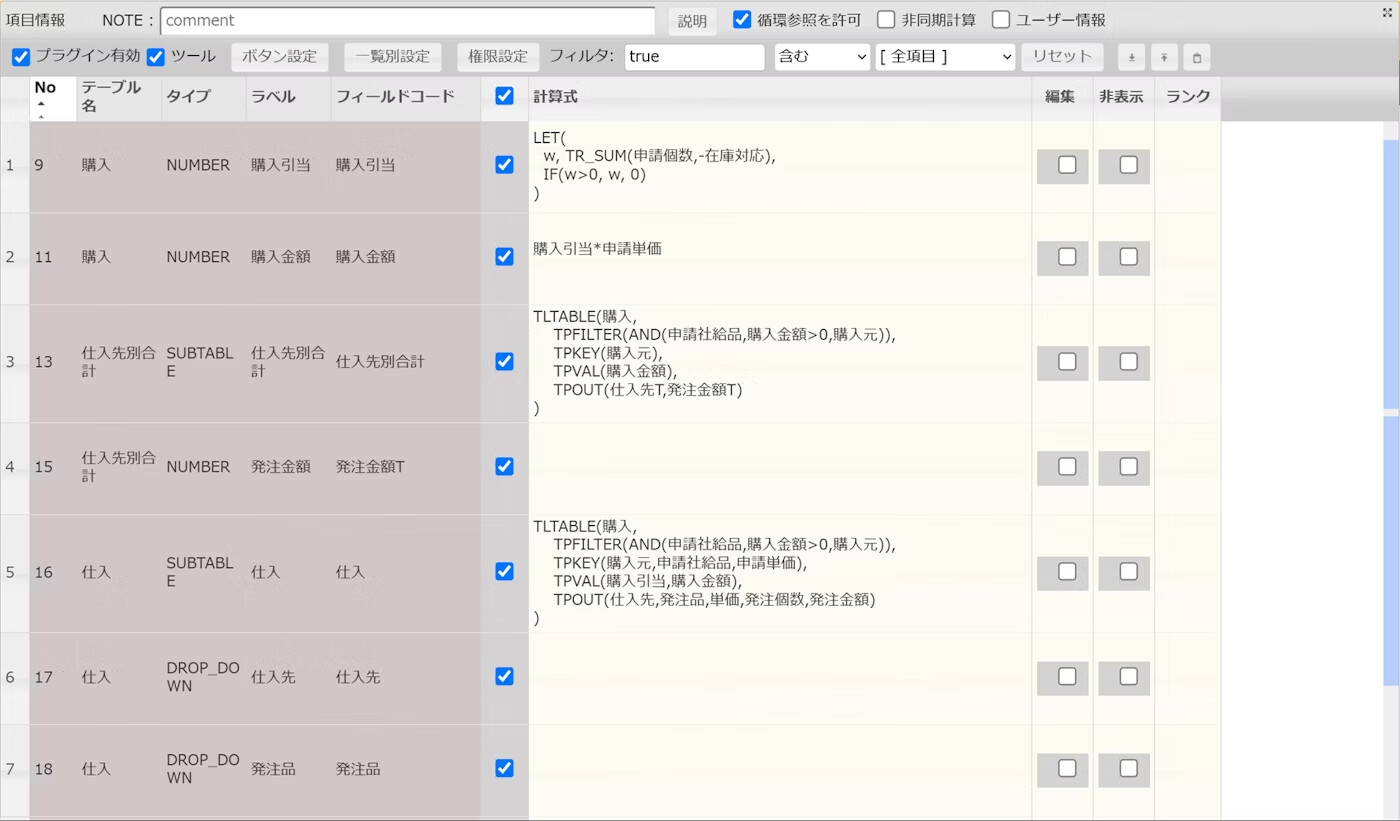The image size is (1400, 821).
Task: Check the 編集 checkbox for the 発注金額T row
Action: tap(1067, 466)
